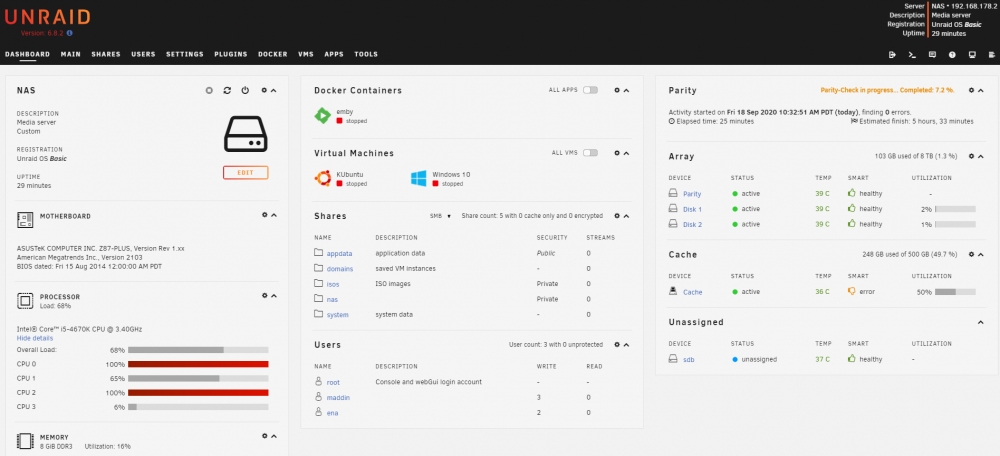Screen dimensions: 1000x456
Task: Open NAS panel settings gear
Action: pyautogui.click(x=265, y=91)
